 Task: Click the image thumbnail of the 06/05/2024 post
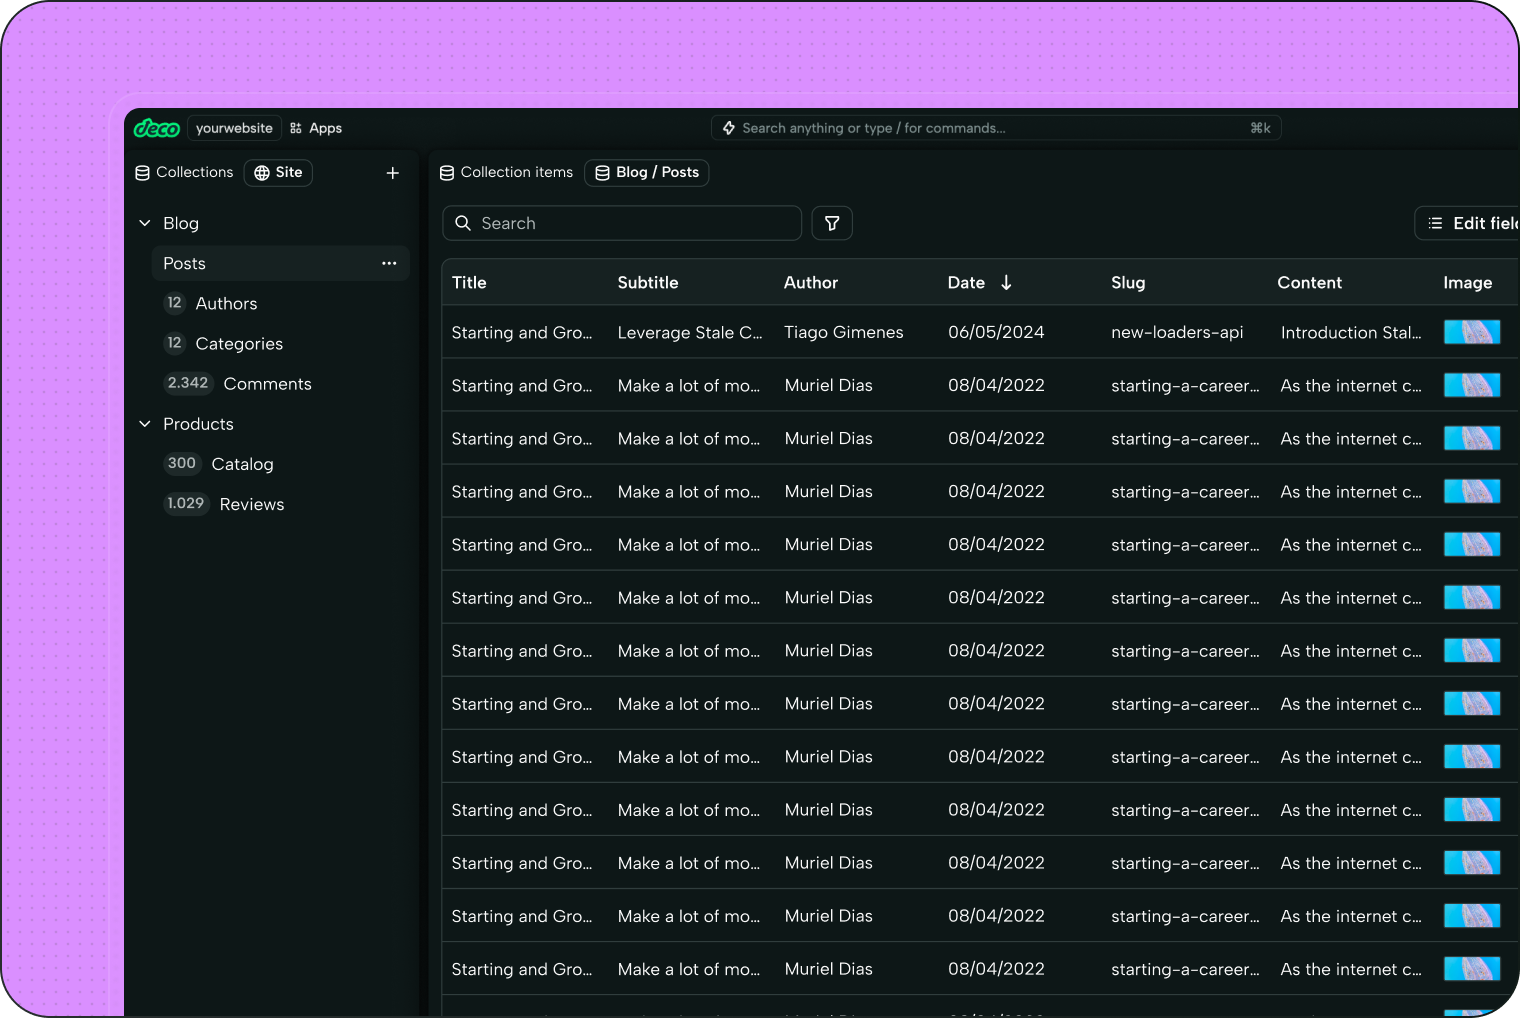click(x=1471, y=332)
